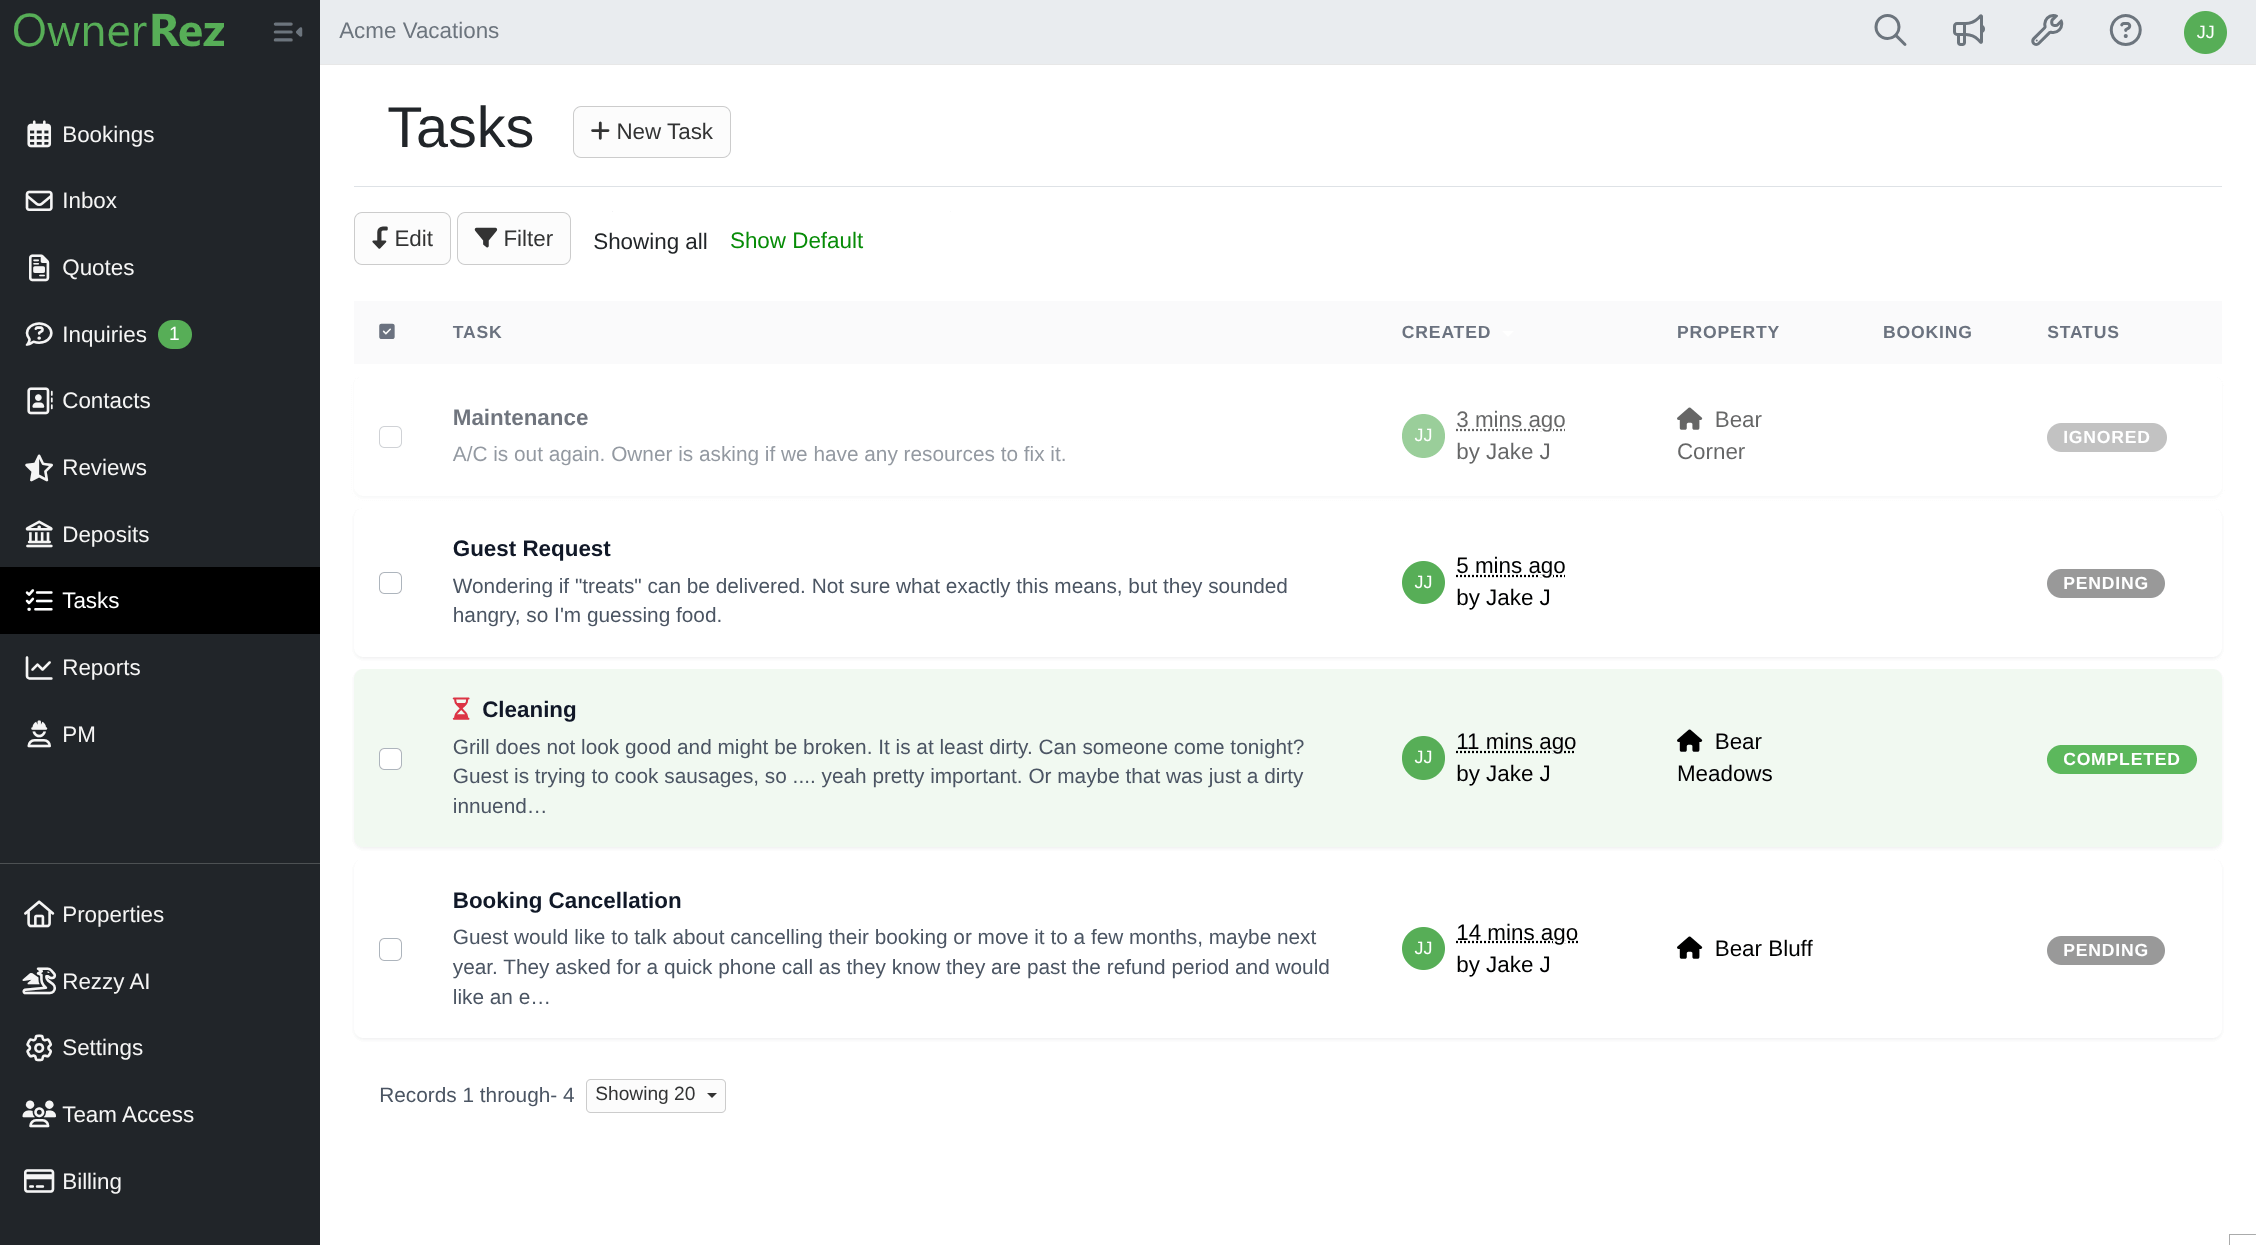This screenshot has height=1245, width=2256.
Task: Collapse the sidebar menu toggle icon
Action: pyautogui.click(x=288, y=32)
